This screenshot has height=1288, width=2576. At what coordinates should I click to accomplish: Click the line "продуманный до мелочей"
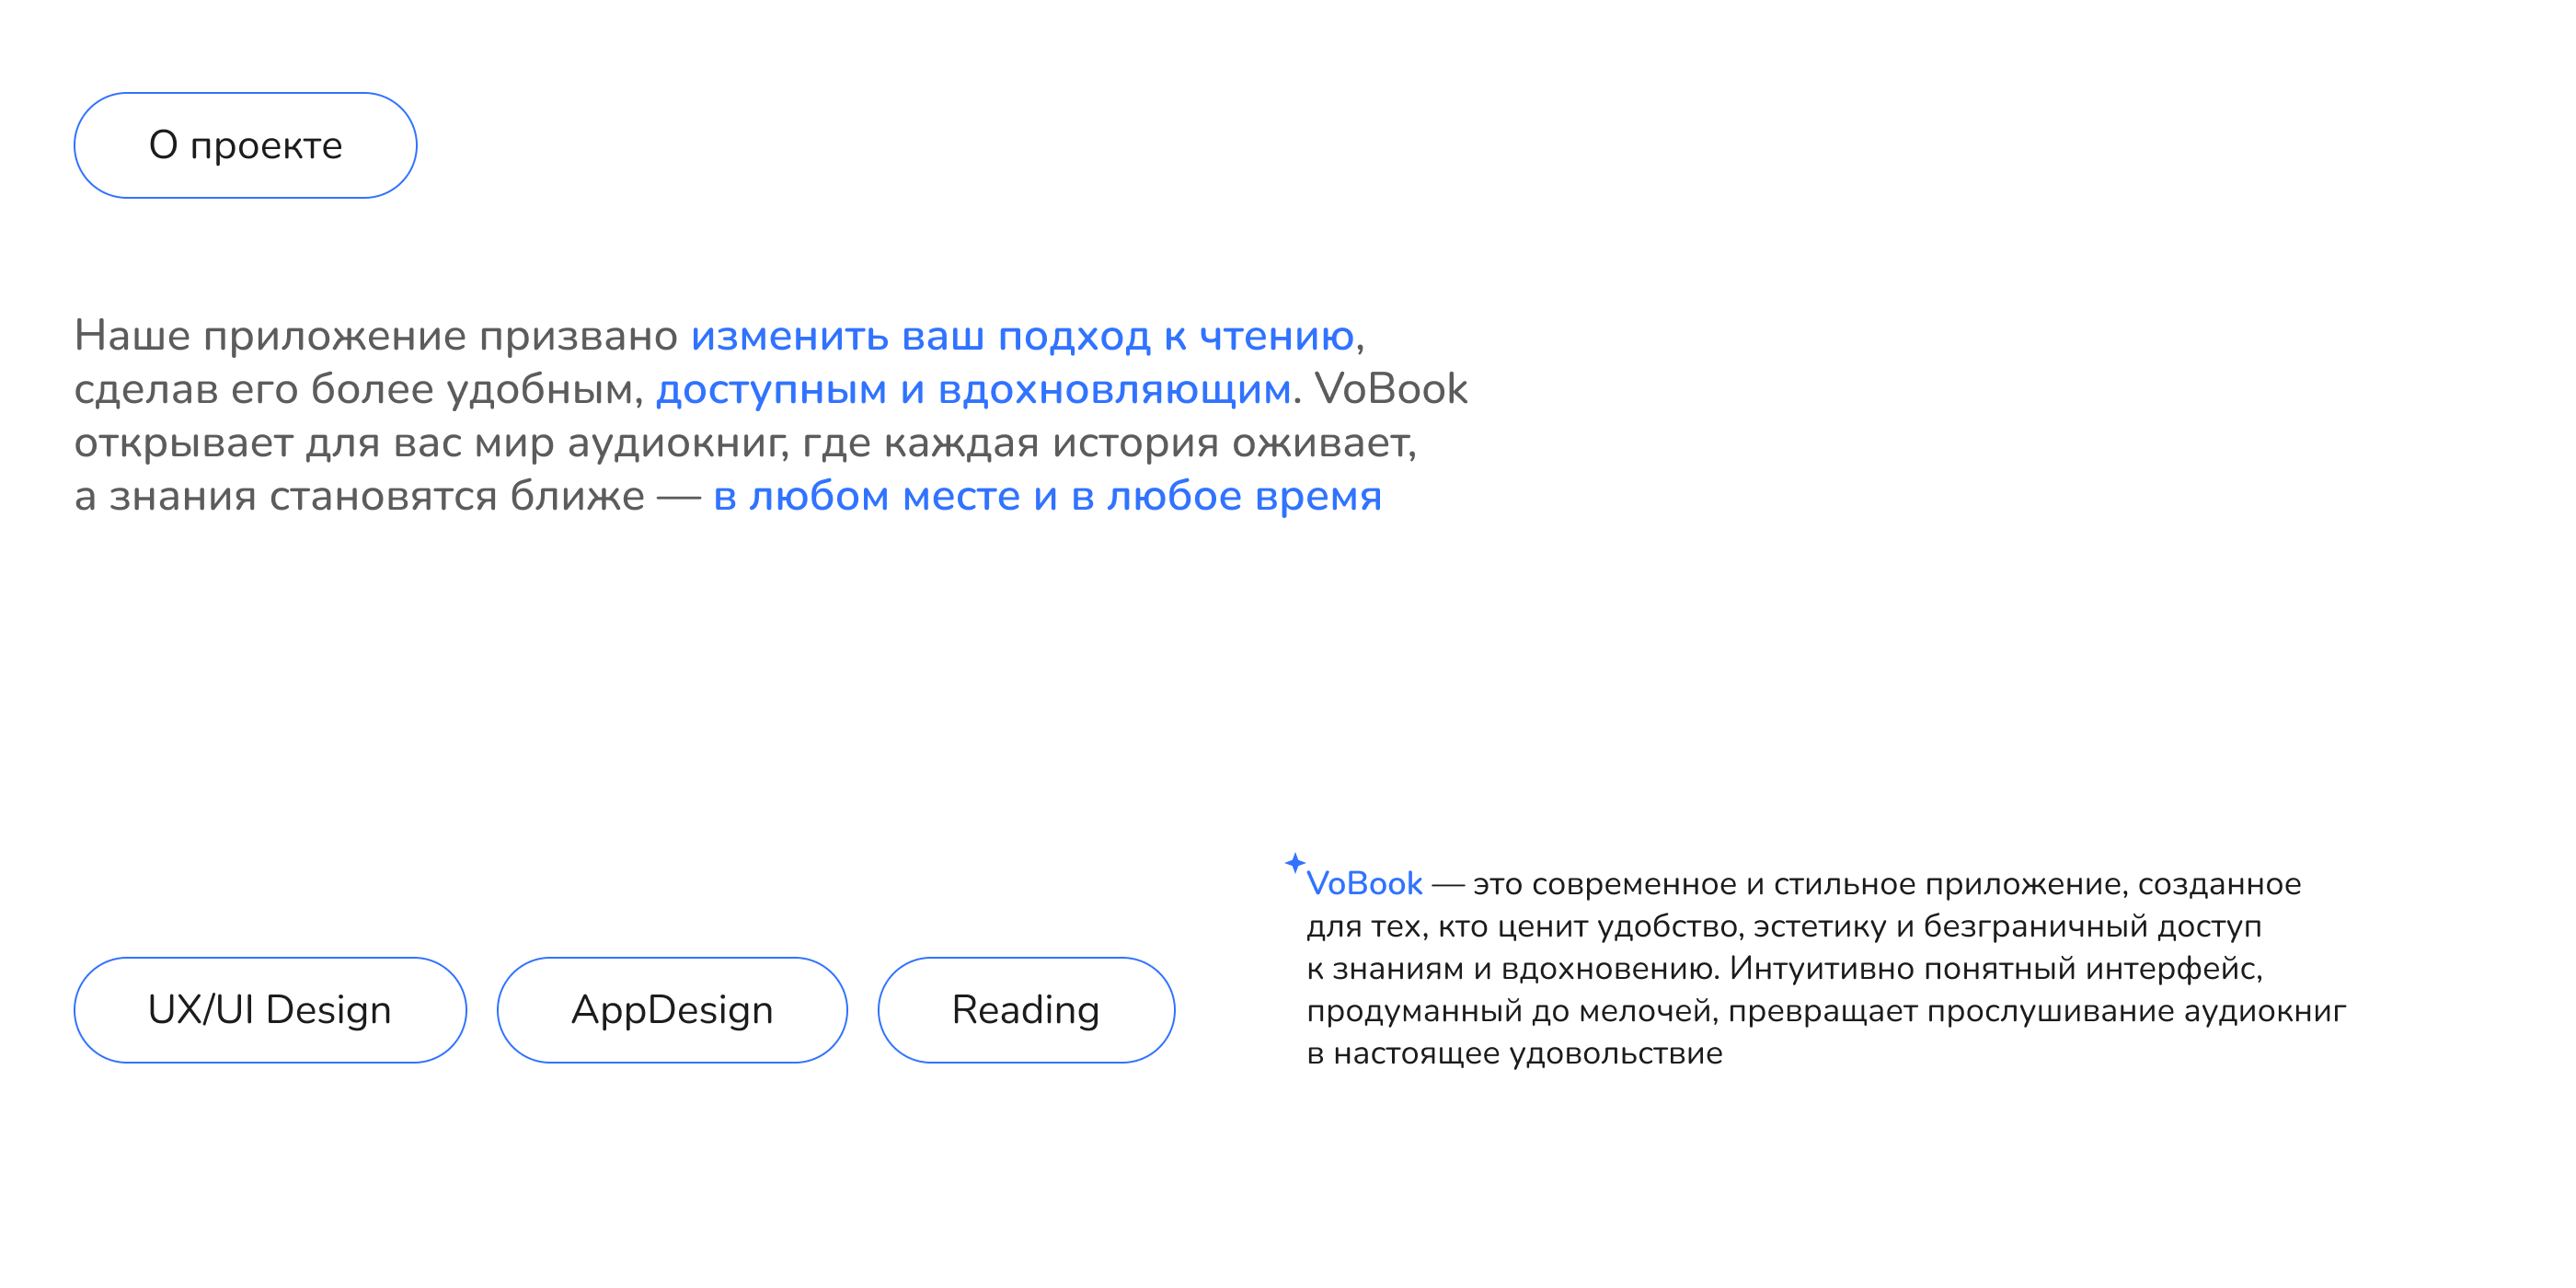pyautogui.click(x=1511, y=1011)
